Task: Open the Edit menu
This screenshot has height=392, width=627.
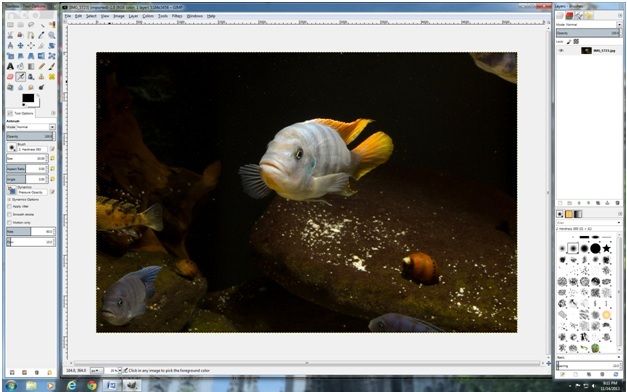Action: coord(78,16)
